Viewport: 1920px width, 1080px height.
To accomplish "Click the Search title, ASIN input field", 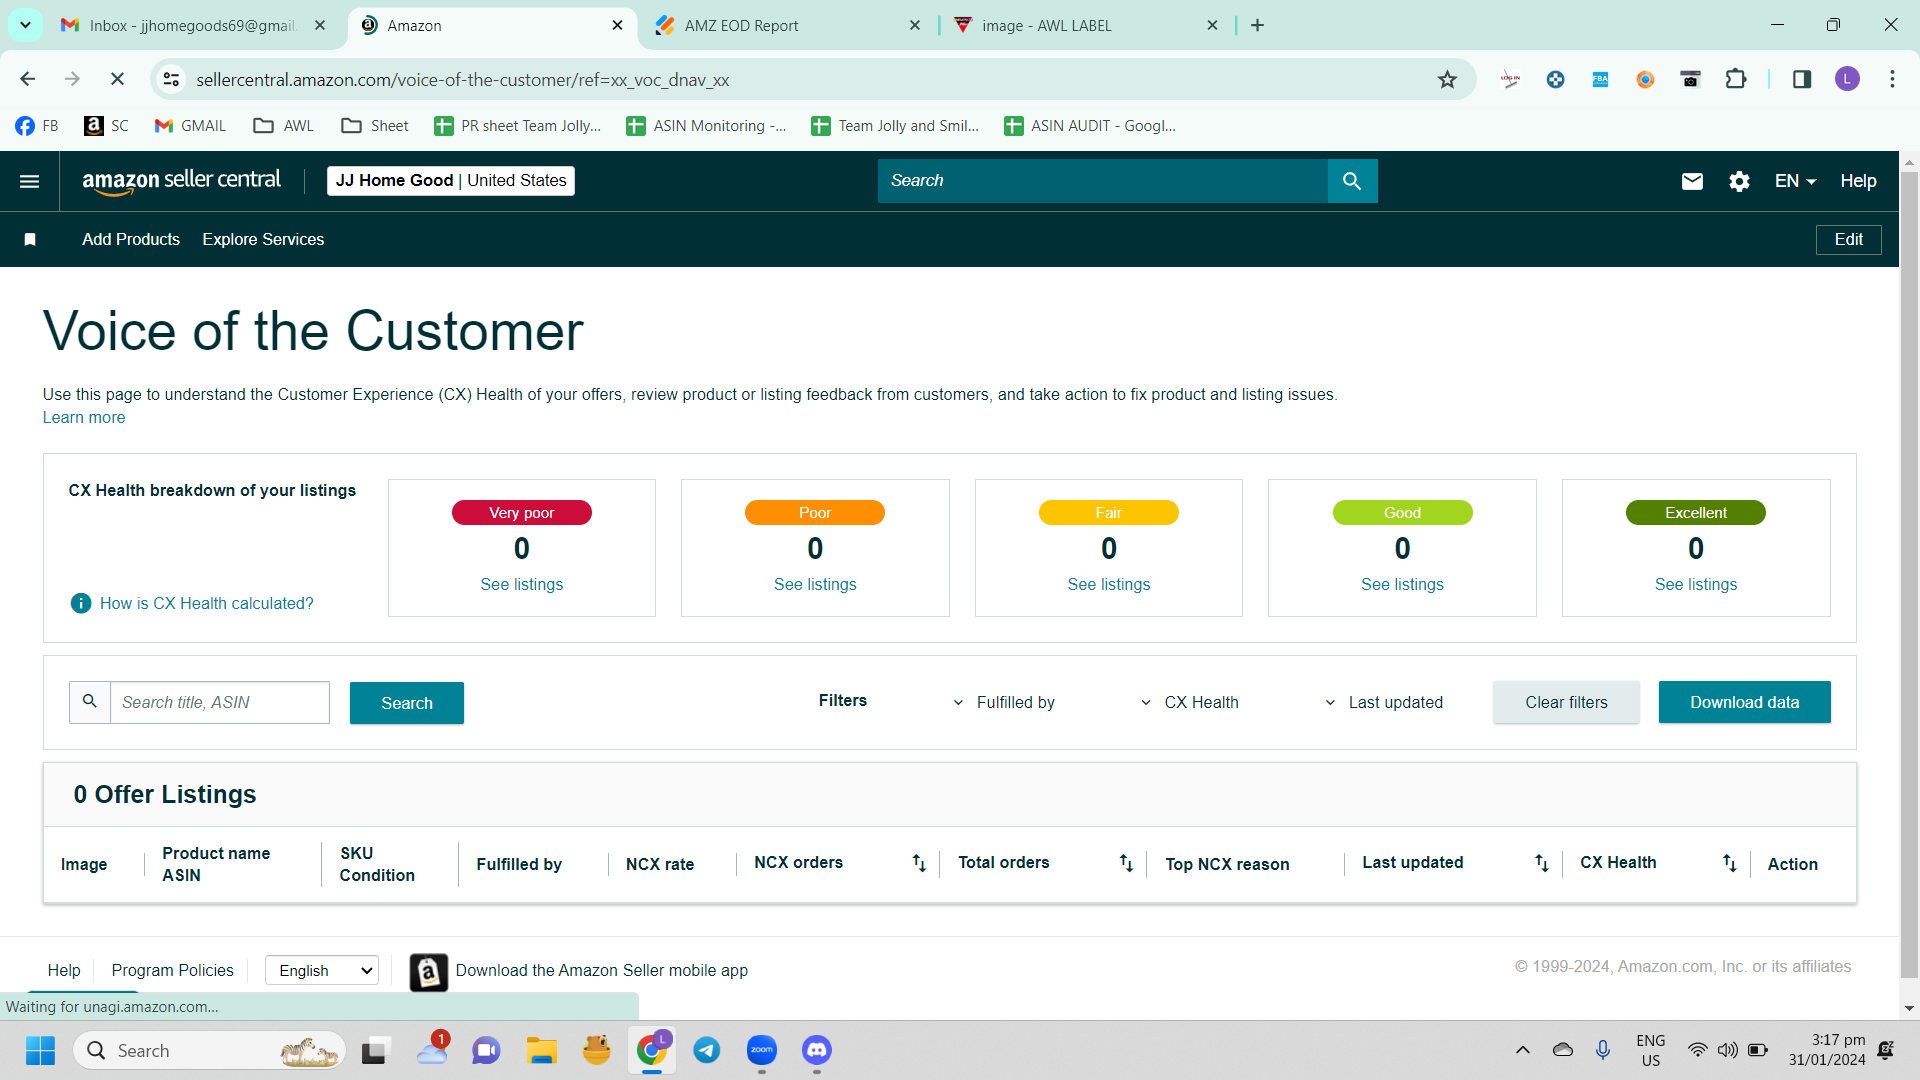I will [x=219, y=703].
